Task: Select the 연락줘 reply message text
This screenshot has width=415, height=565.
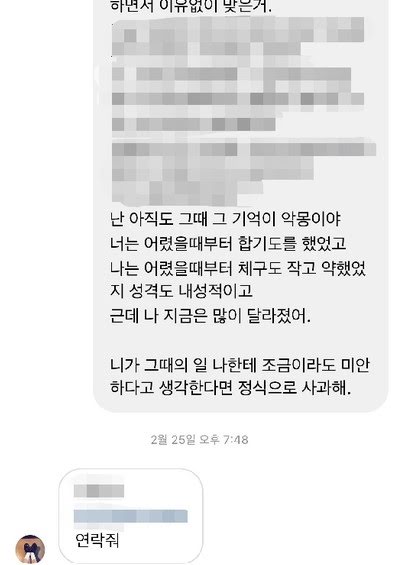Action: (97, 540)
